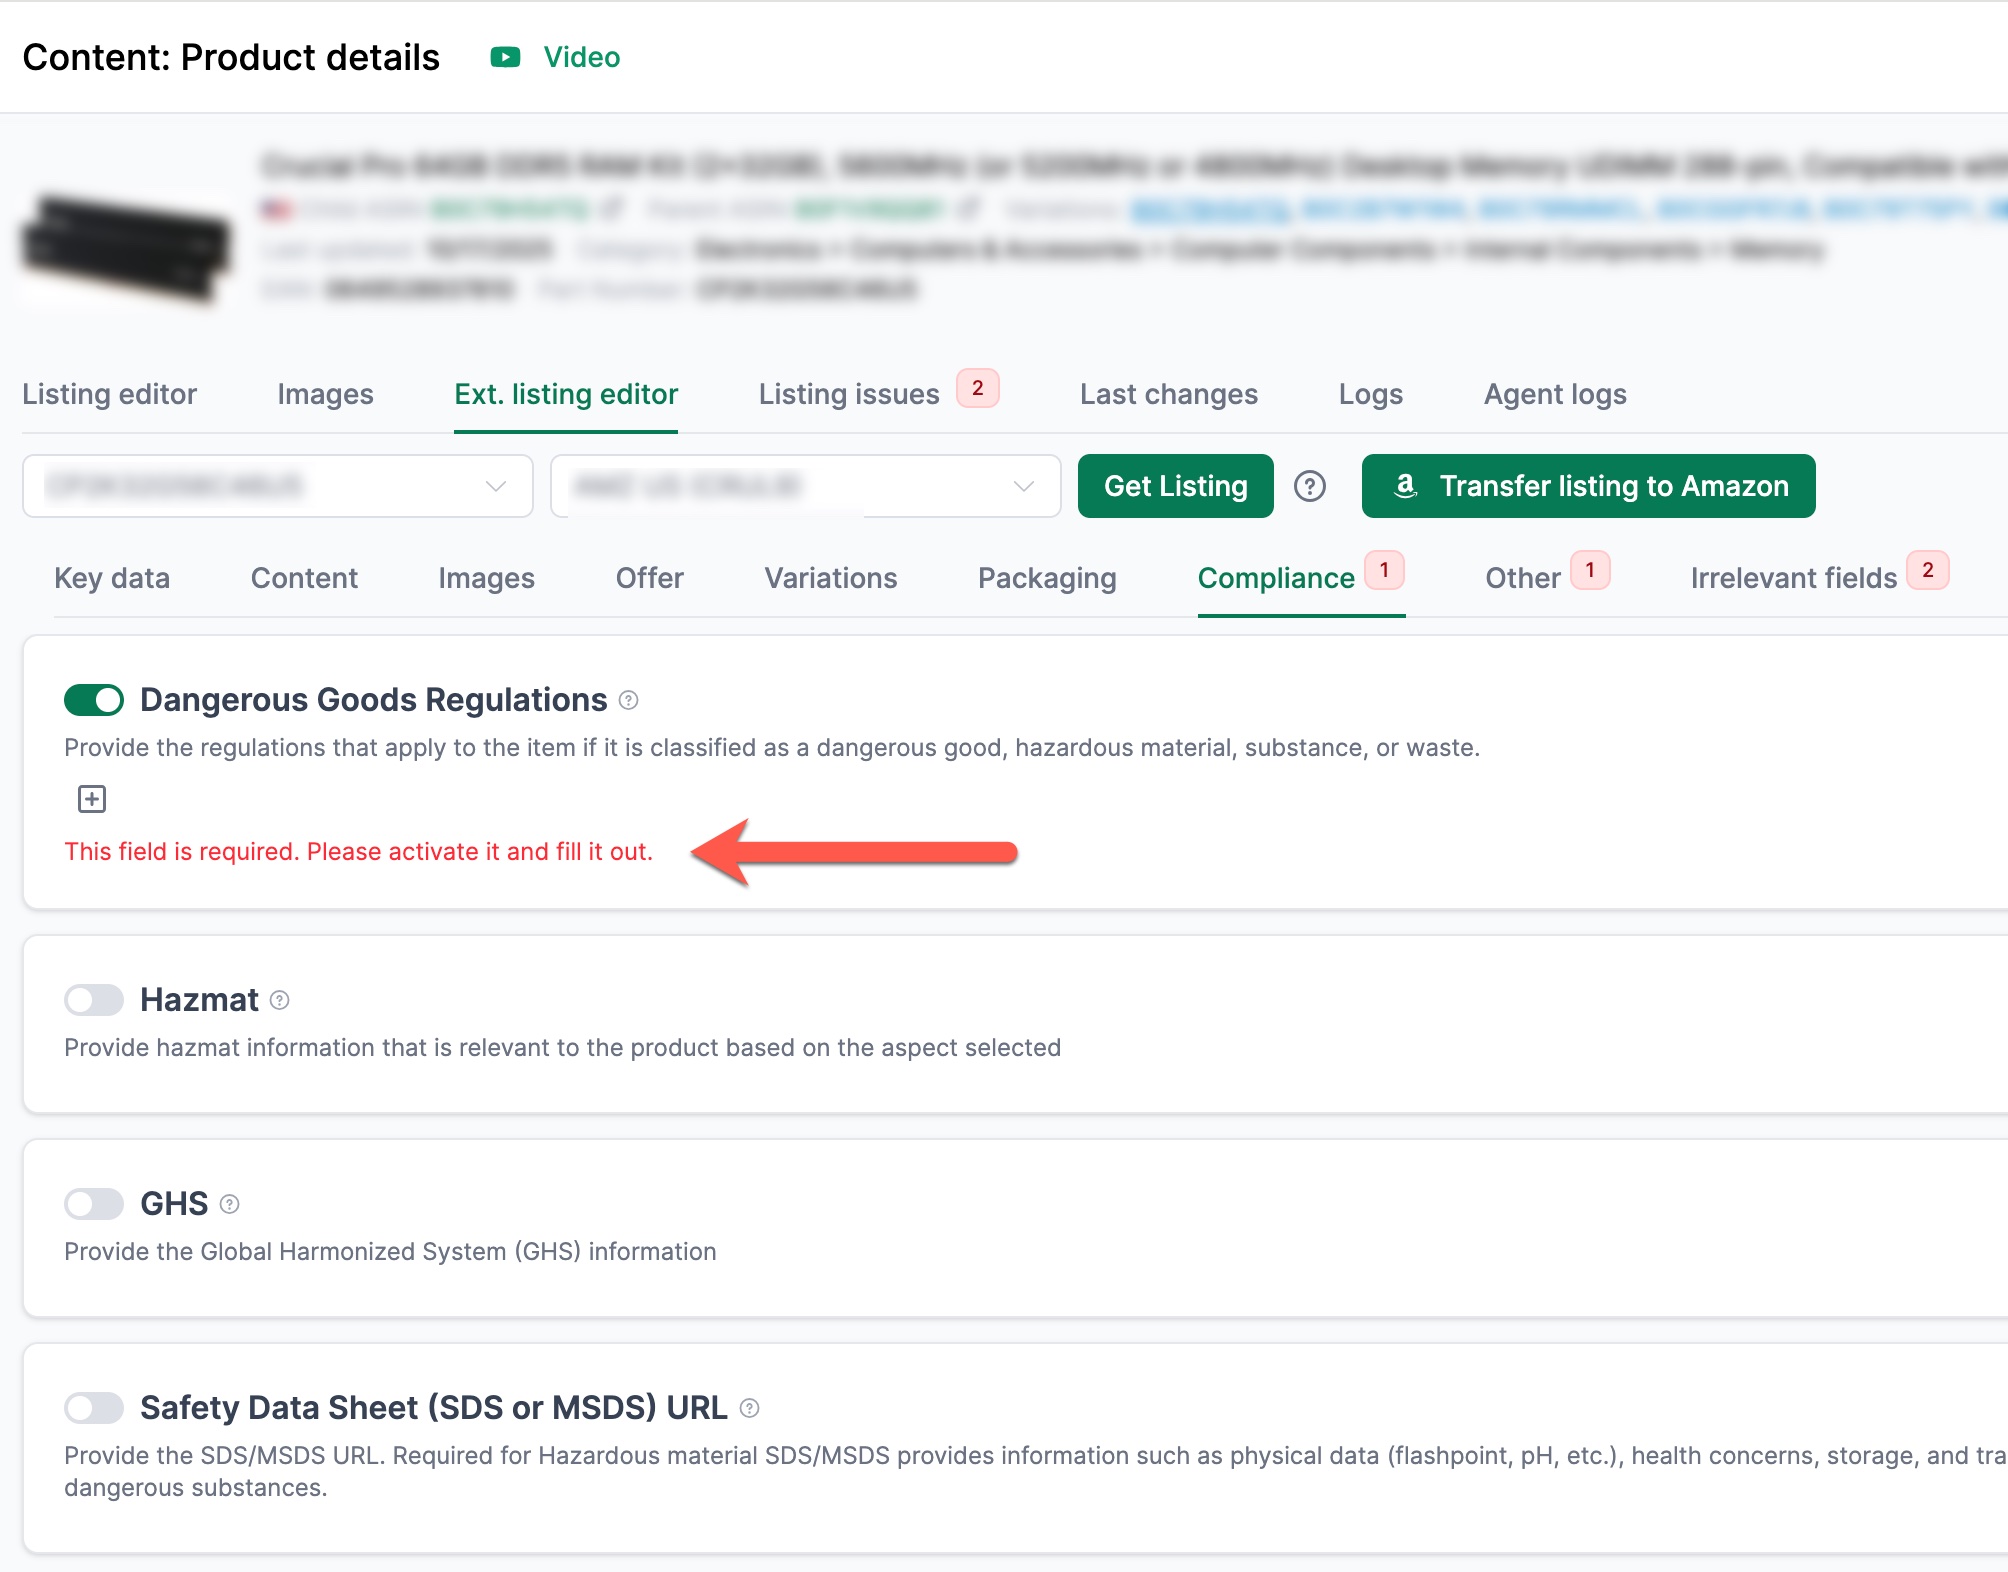Click the Listing issues count badge

pyautogui.click(x=977, y=388)
